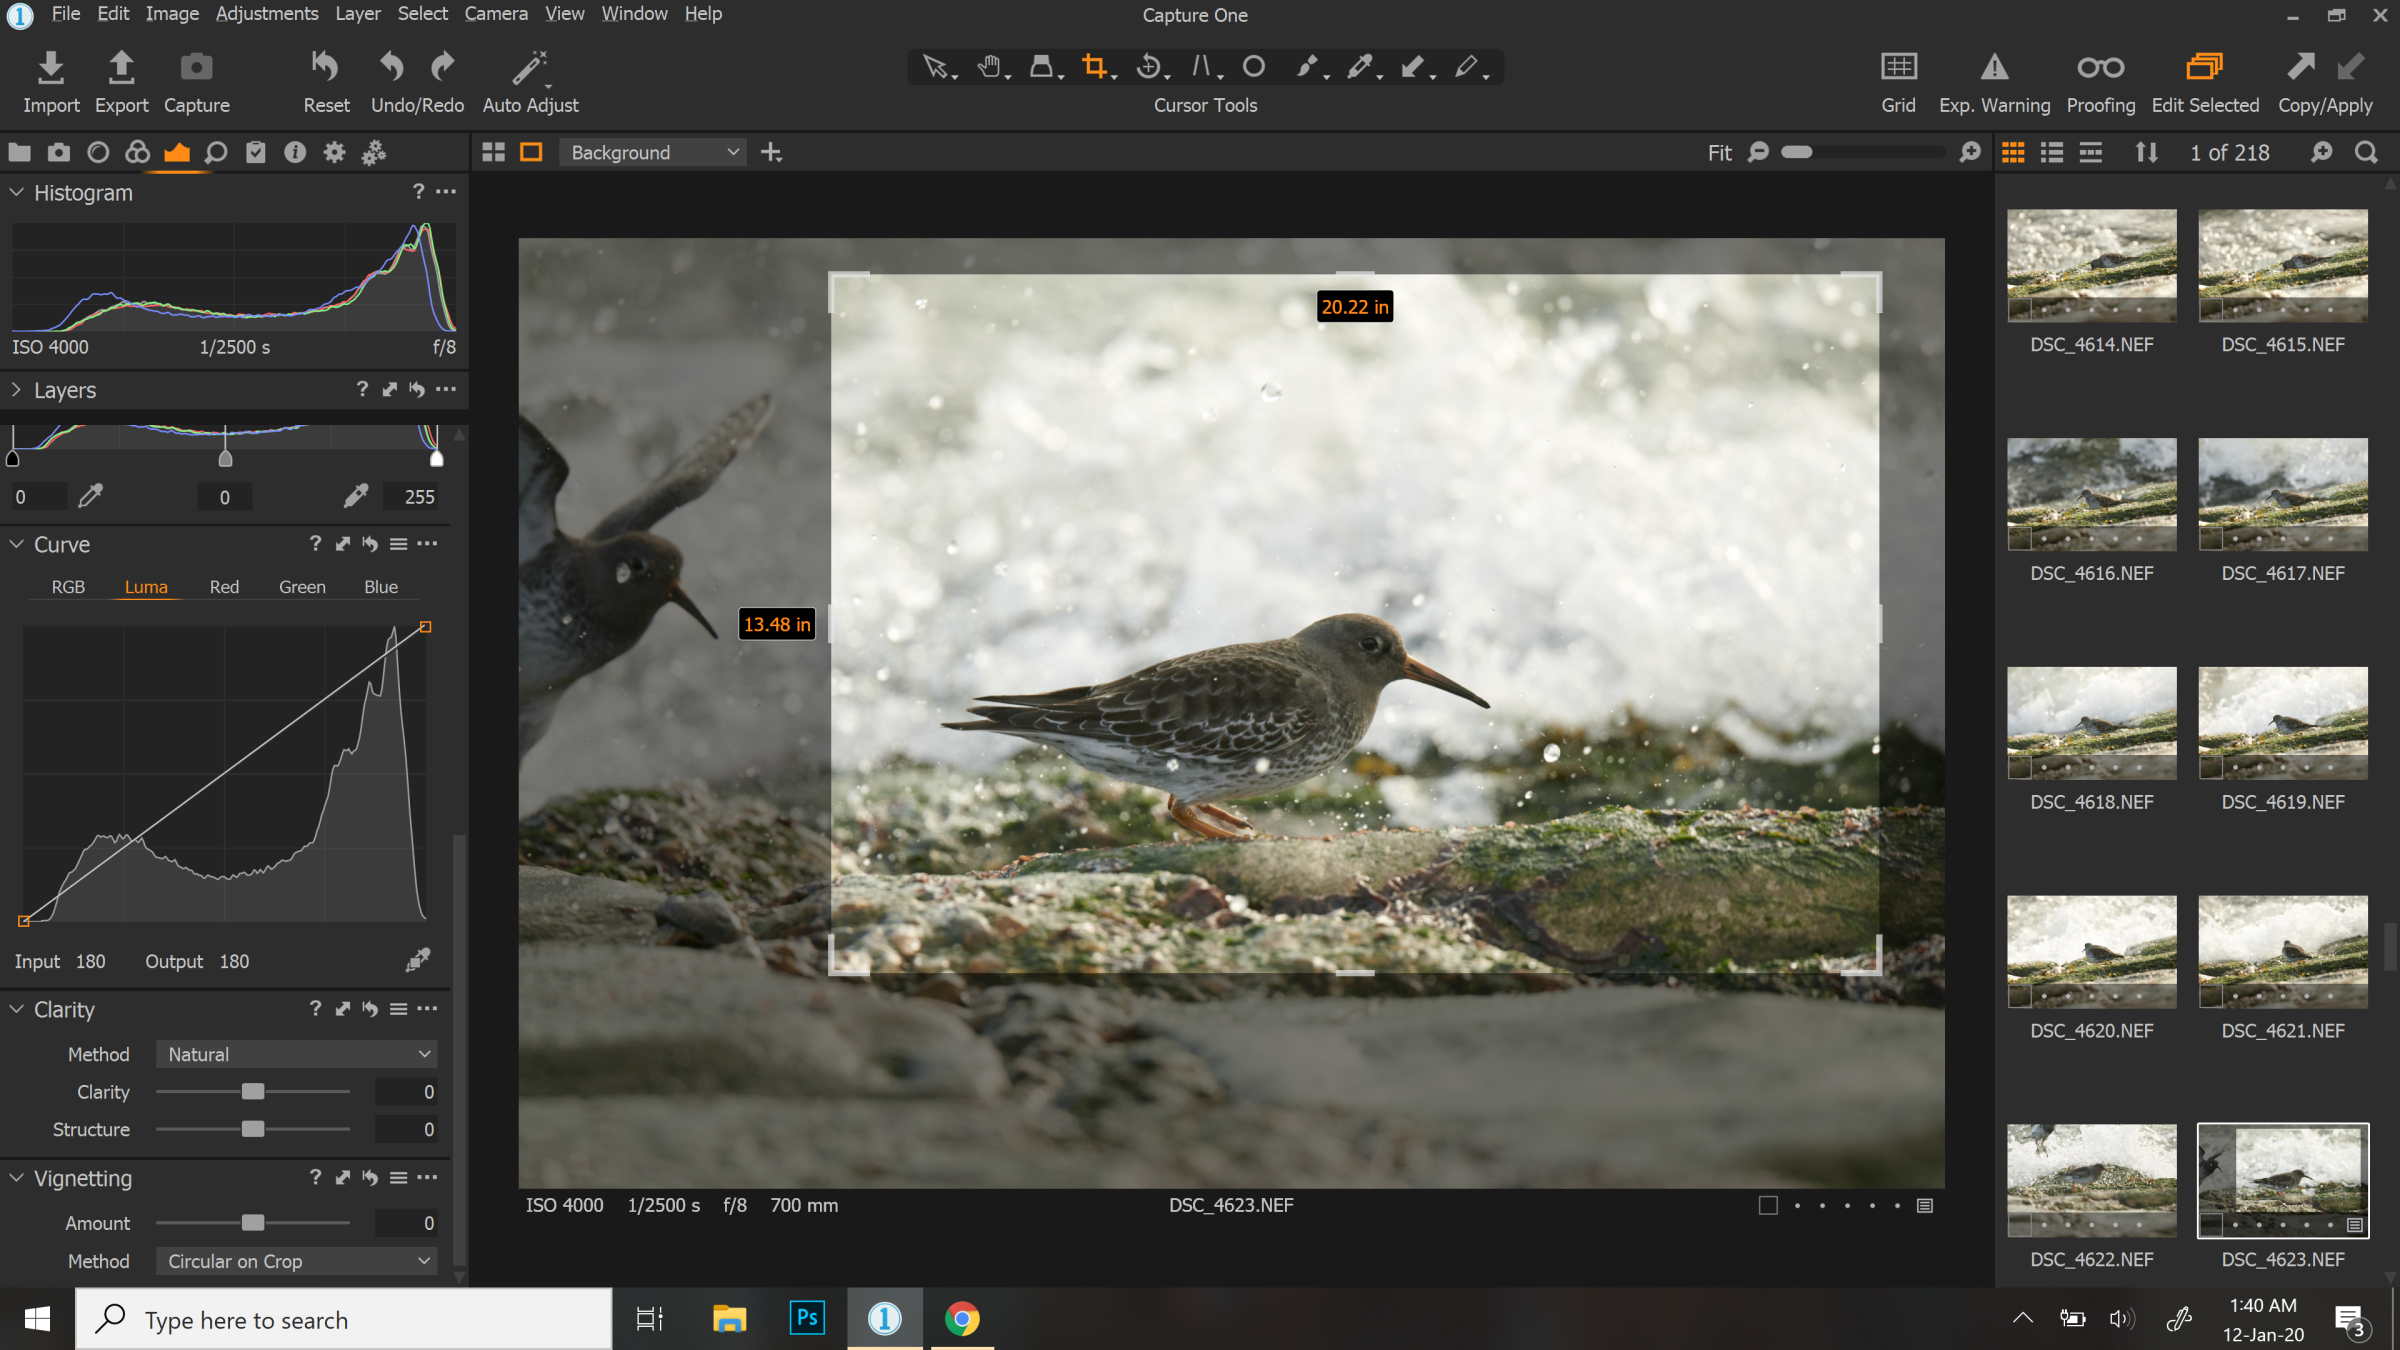The width and height of the screenshot is (2400, 1350).
Task: Open the Layer menu
Action: click(x=357, y=13)
